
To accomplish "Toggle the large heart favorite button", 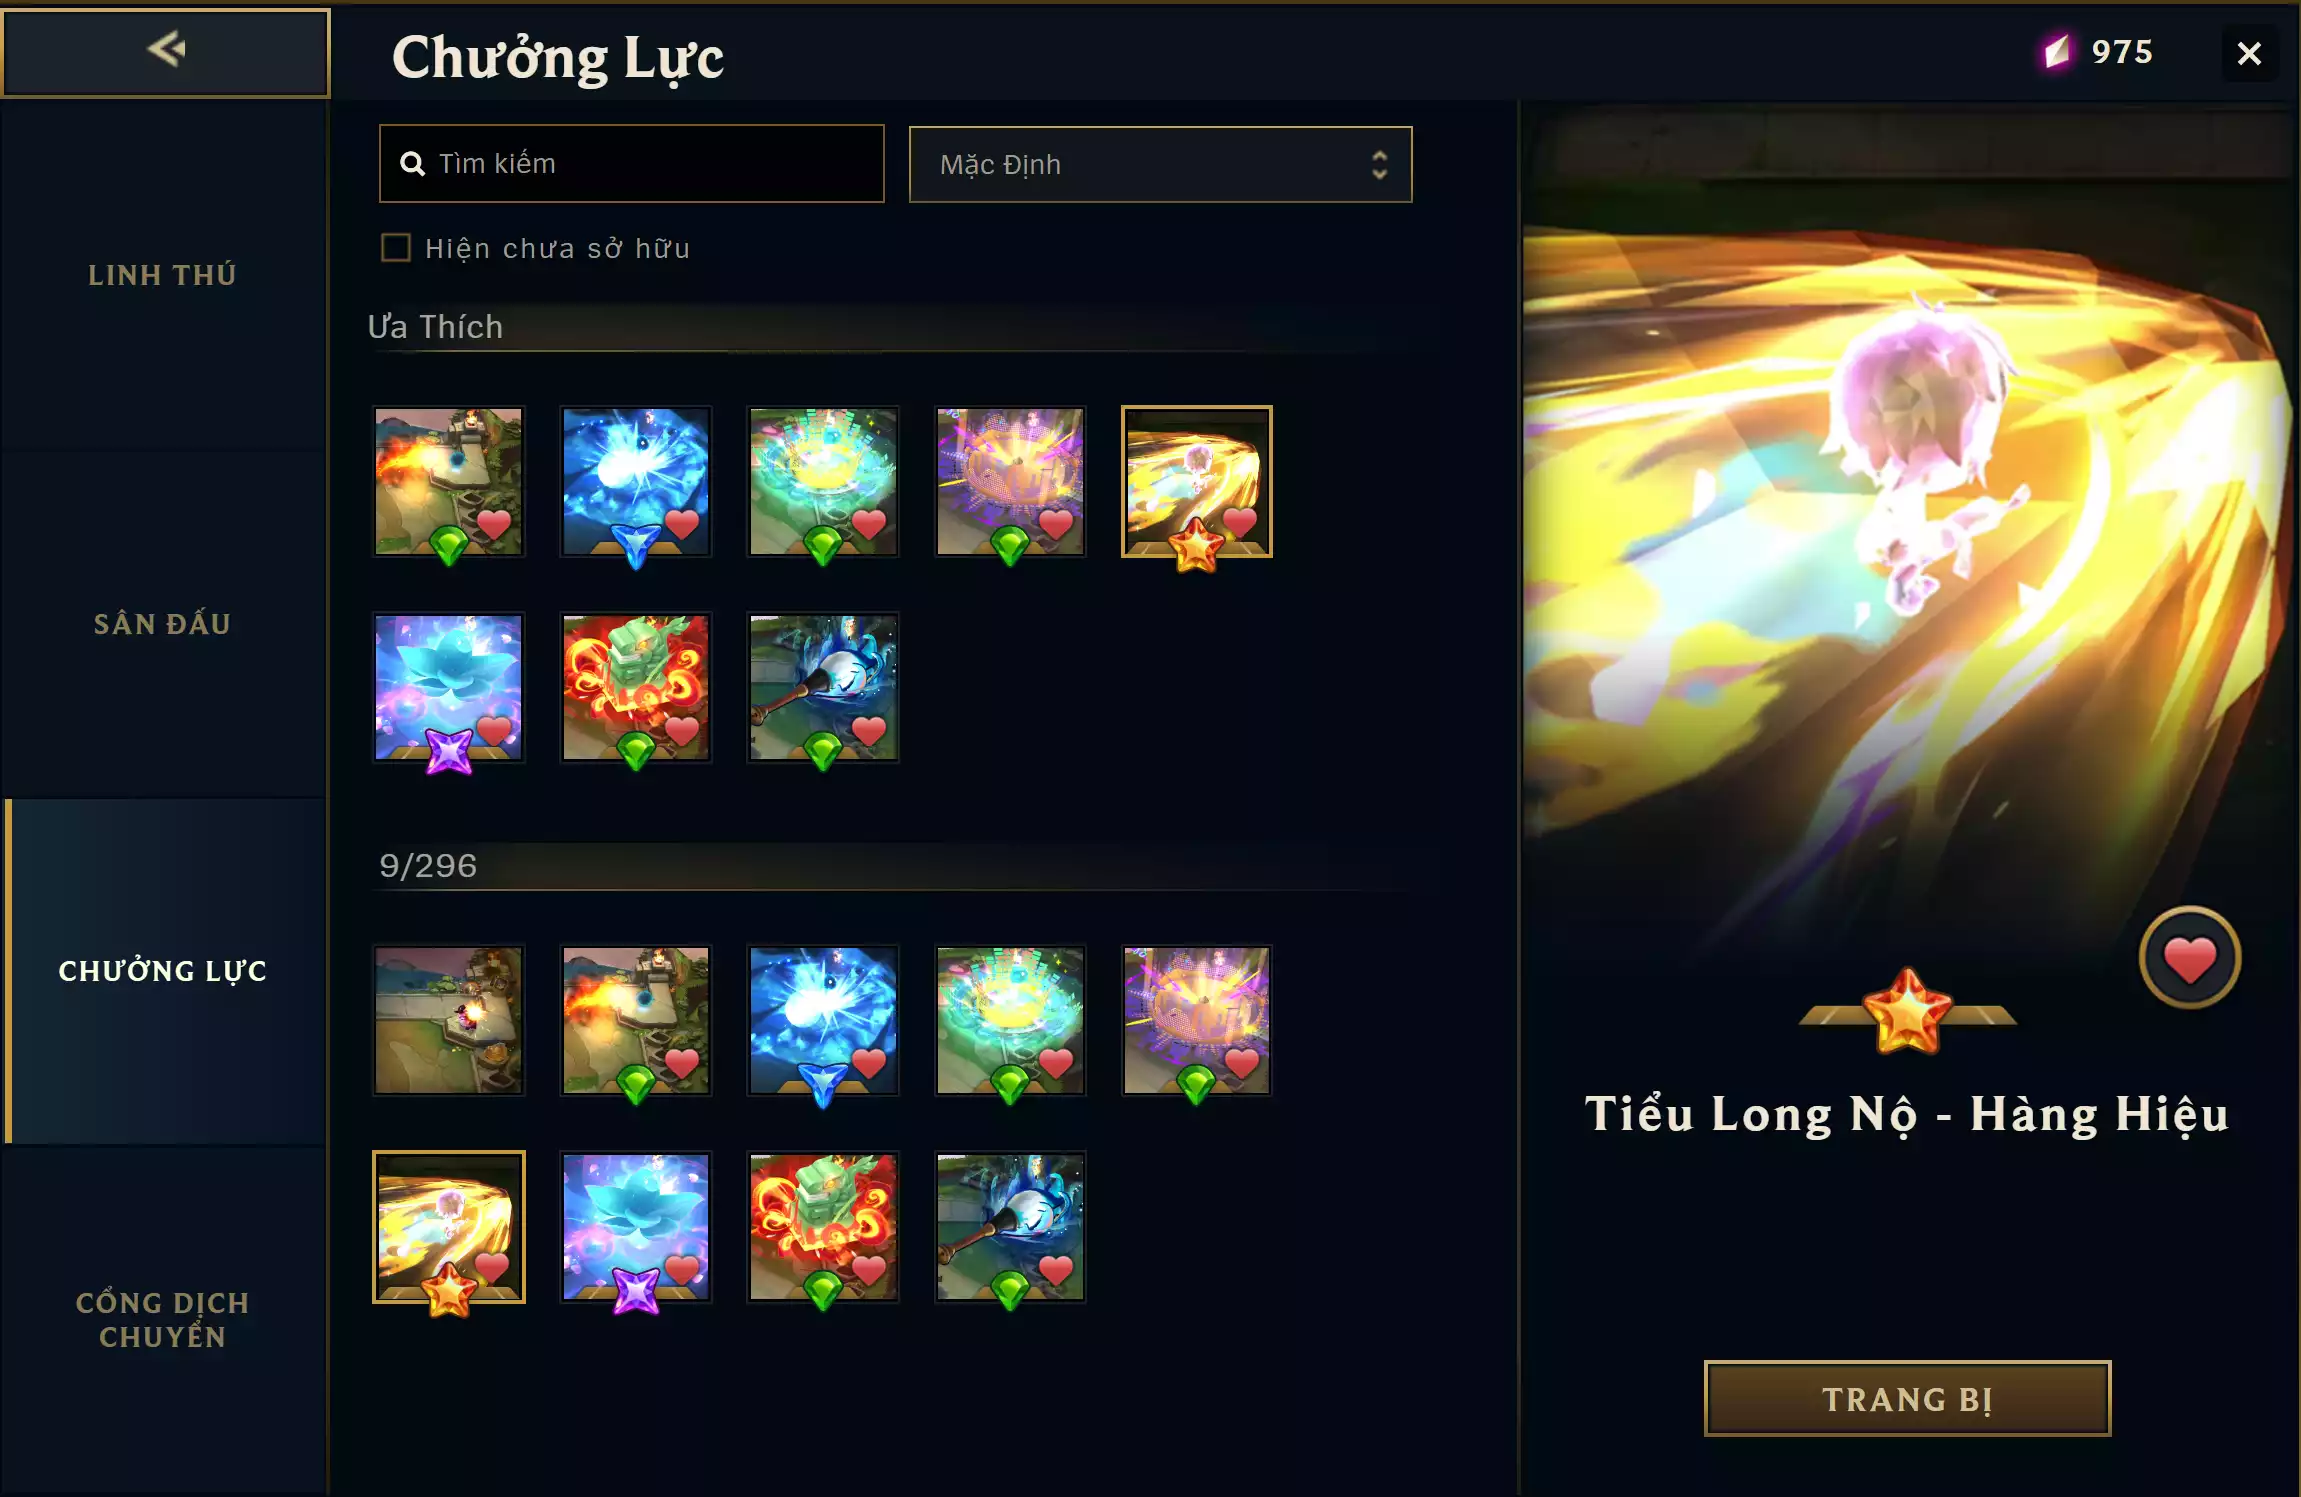I will pos(2189,958).
